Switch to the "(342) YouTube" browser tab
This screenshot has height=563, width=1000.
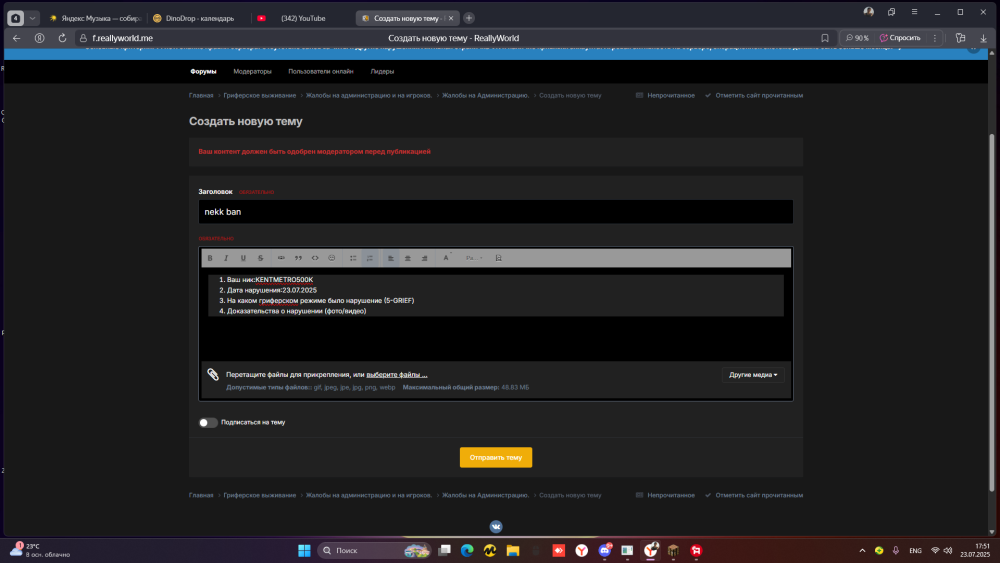pos(302,18)
